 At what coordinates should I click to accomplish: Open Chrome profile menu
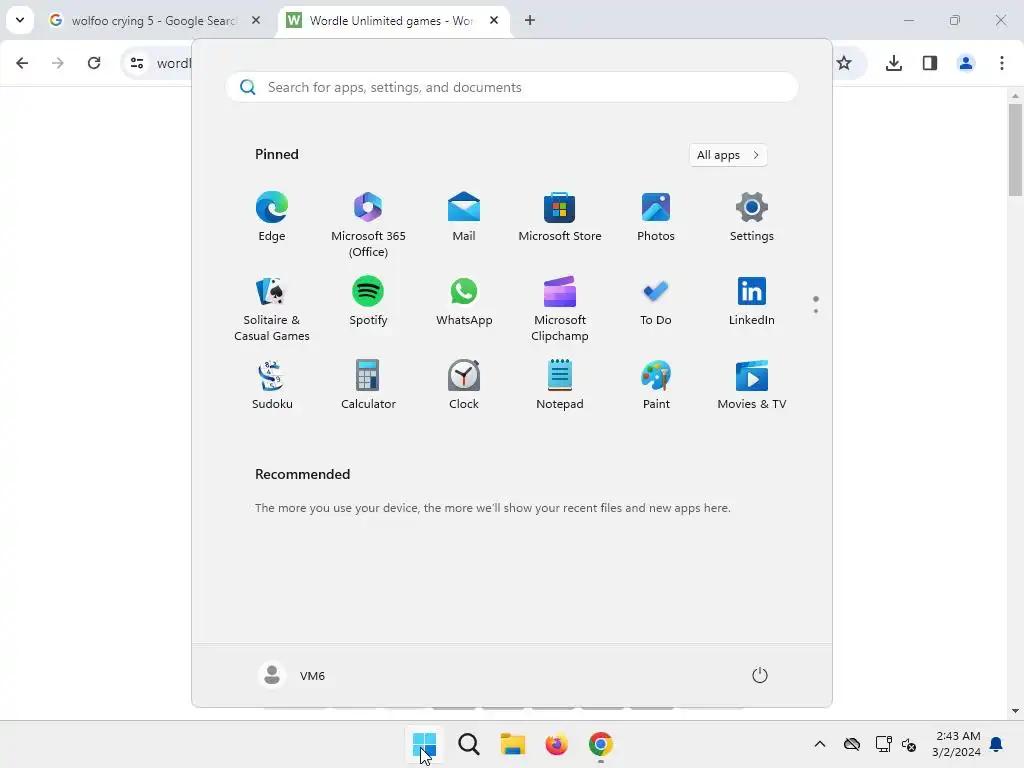966,63
